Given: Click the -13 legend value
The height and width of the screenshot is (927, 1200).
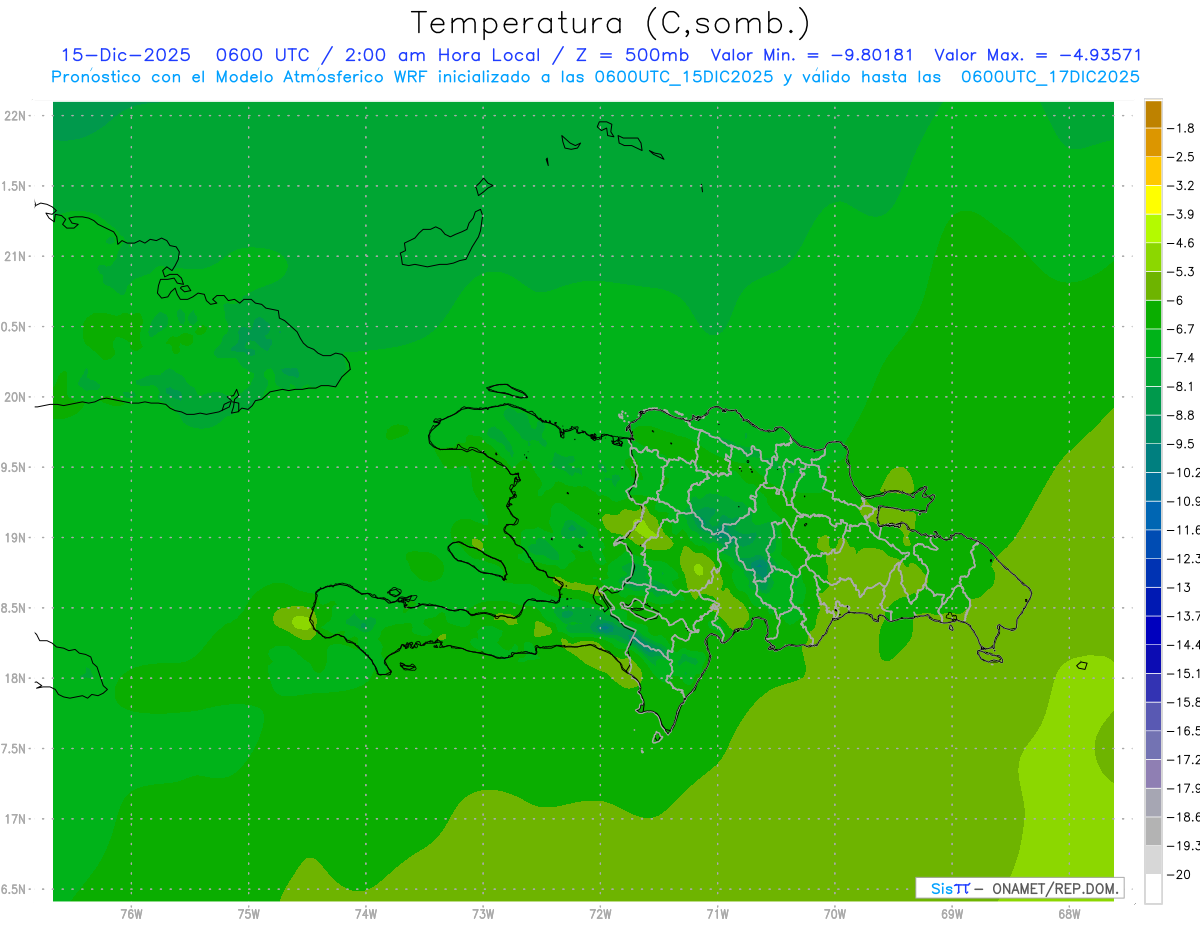Looking at the screenshot, I should [1177, 587].
